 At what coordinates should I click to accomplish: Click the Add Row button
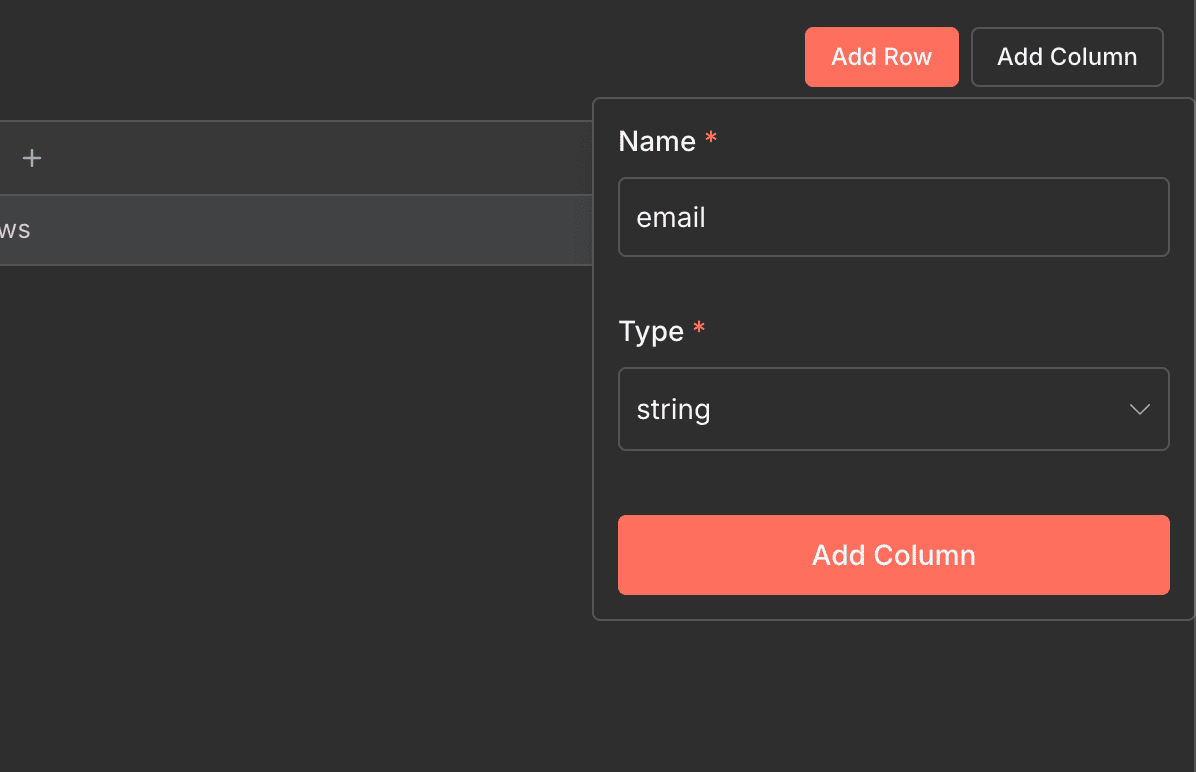pyautogui.click(x=881, y=56)
